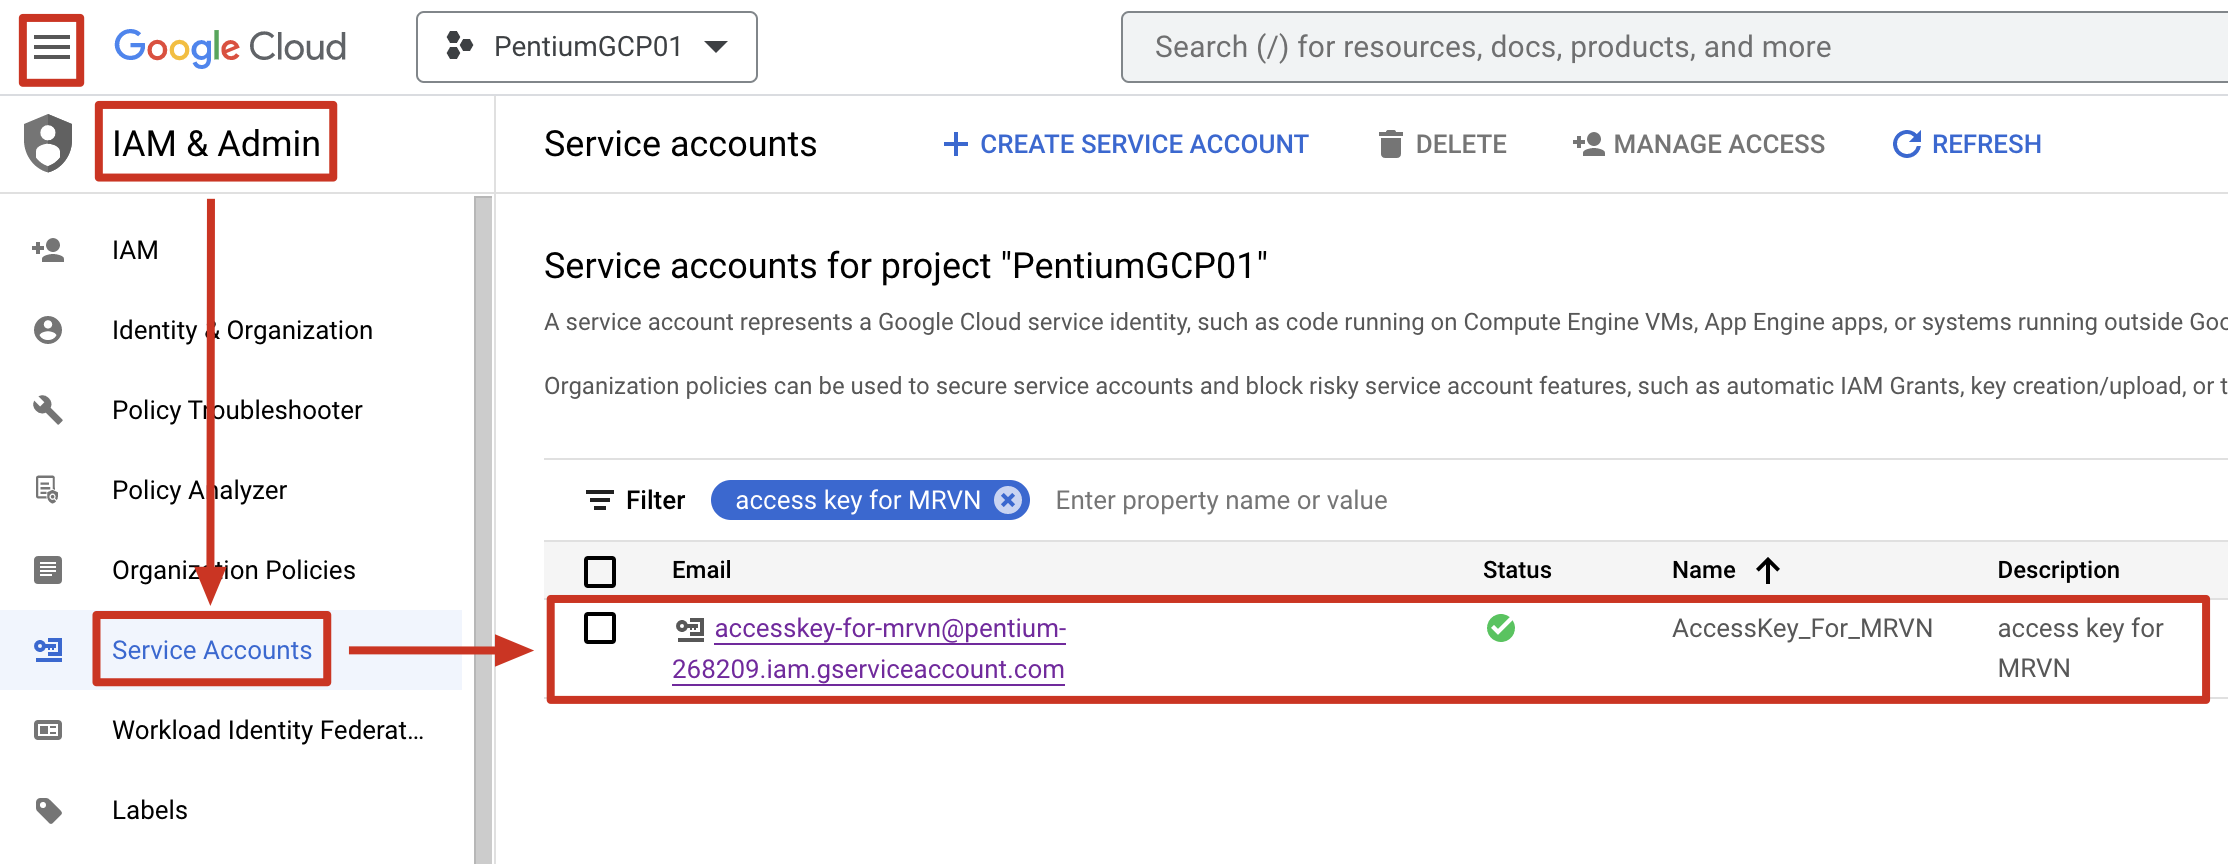Sort by the Email column header
The height and width of the screenshot is (864, 2228).
(x=701, y=570)
